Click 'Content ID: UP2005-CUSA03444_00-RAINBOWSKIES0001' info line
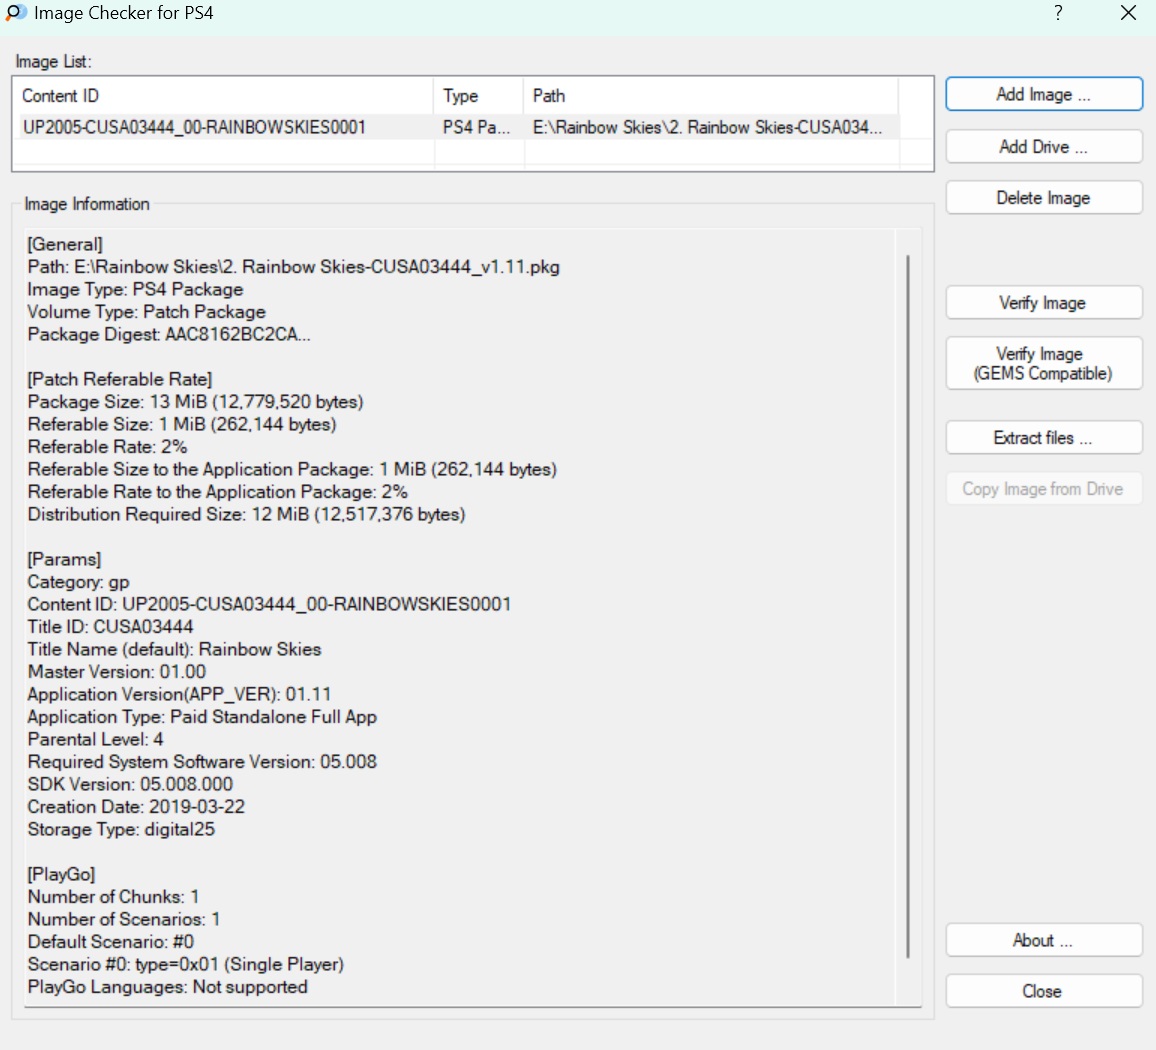 pos(269,604)
